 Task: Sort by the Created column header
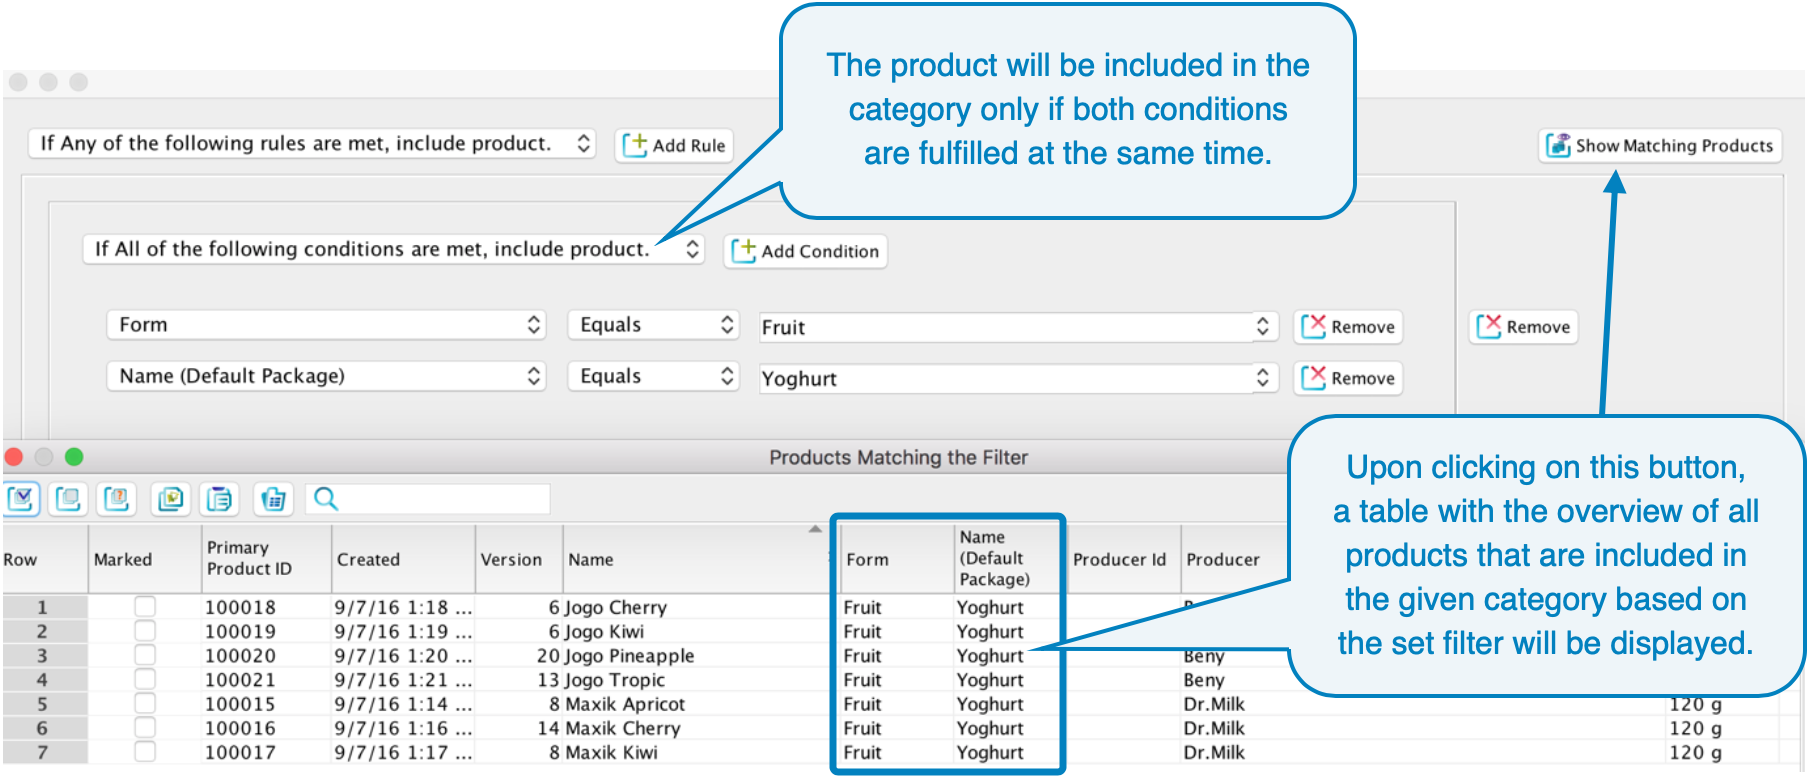[x=404, y=559]
